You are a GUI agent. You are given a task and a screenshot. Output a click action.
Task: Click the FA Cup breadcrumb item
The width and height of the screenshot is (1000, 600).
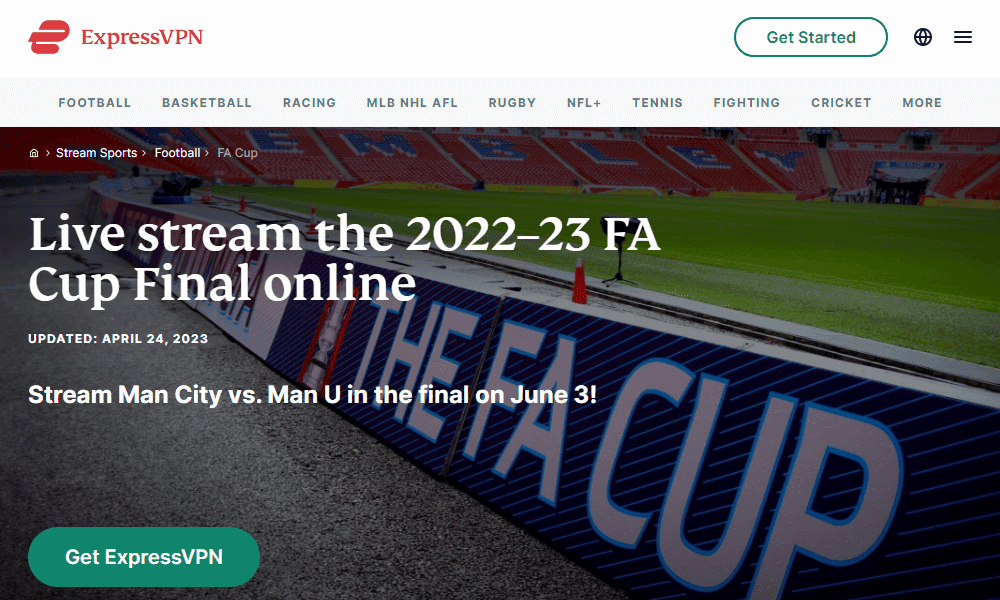(237, 153)
